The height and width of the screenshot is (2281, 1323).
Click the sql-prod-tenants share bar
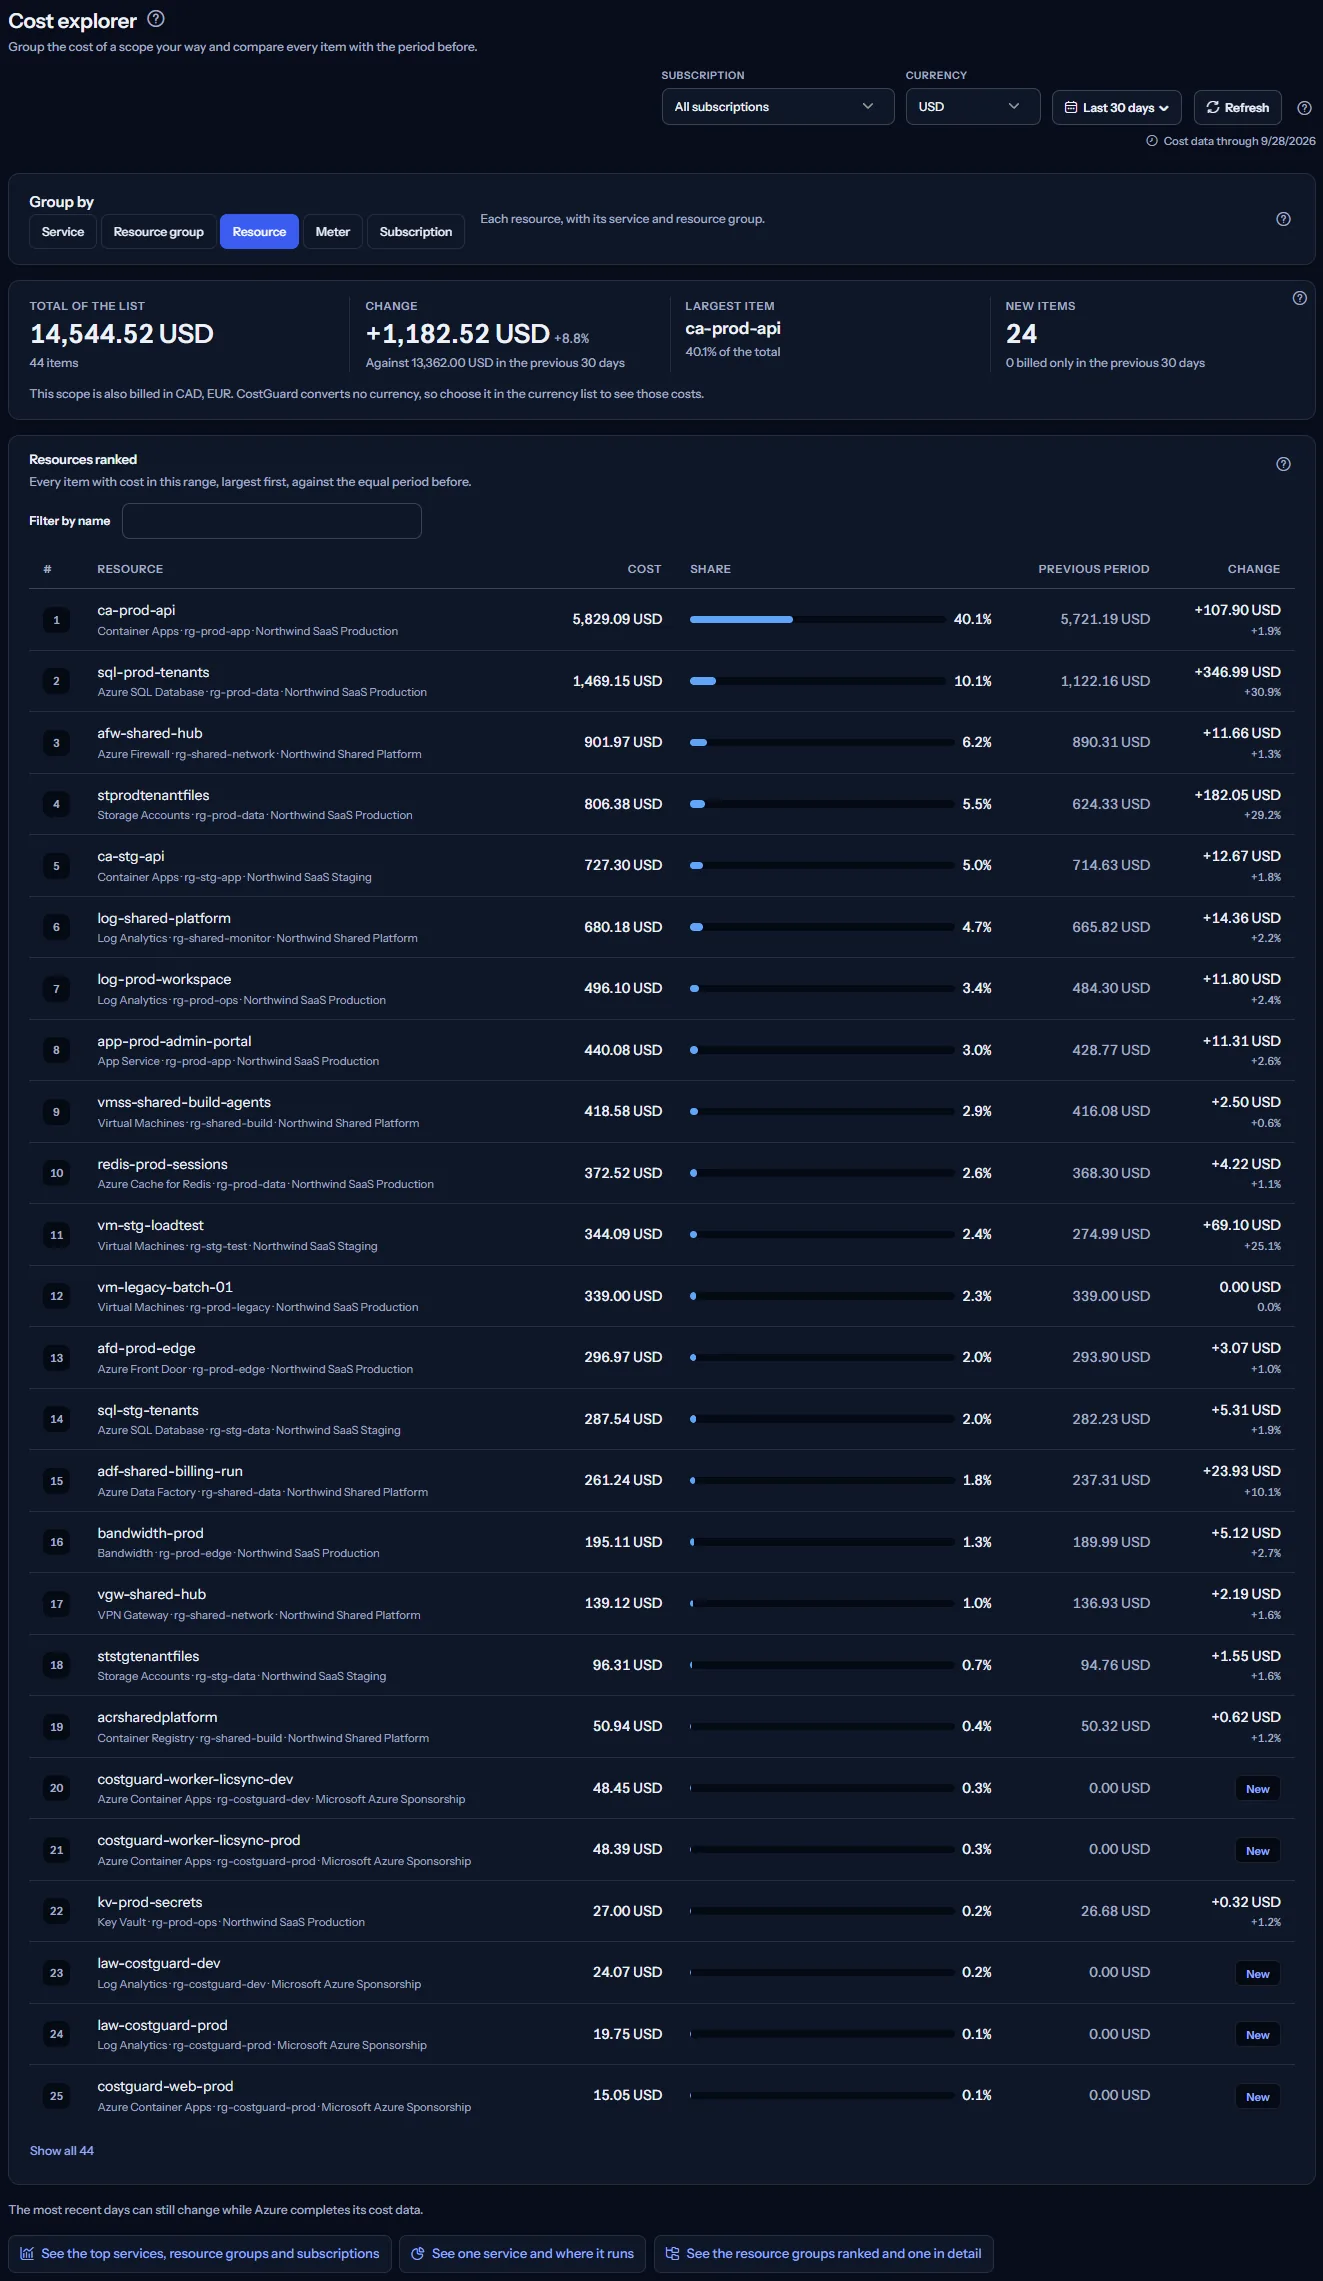point(817,681)
